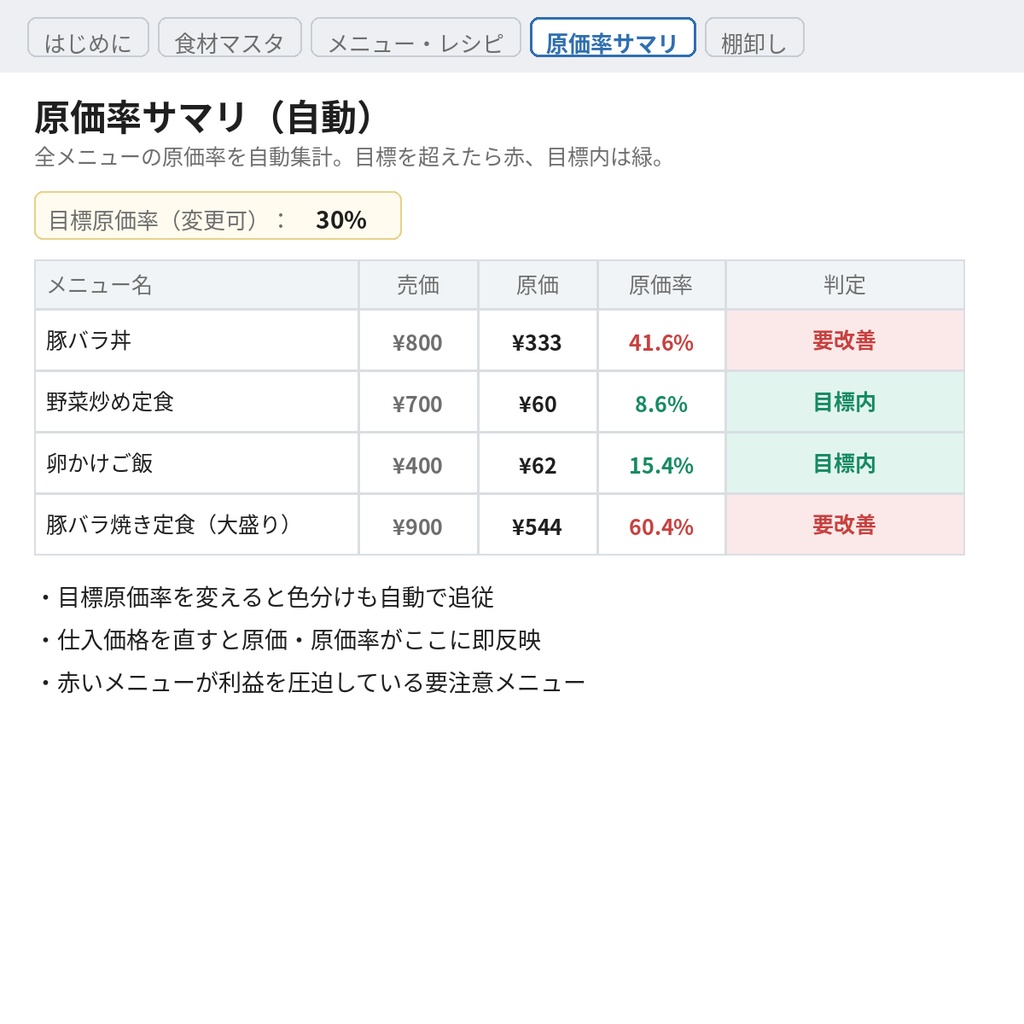1024x1024 pixels.
Task: Click the note about 赤いメニュー要注意
Action: (x=312, y=682)
